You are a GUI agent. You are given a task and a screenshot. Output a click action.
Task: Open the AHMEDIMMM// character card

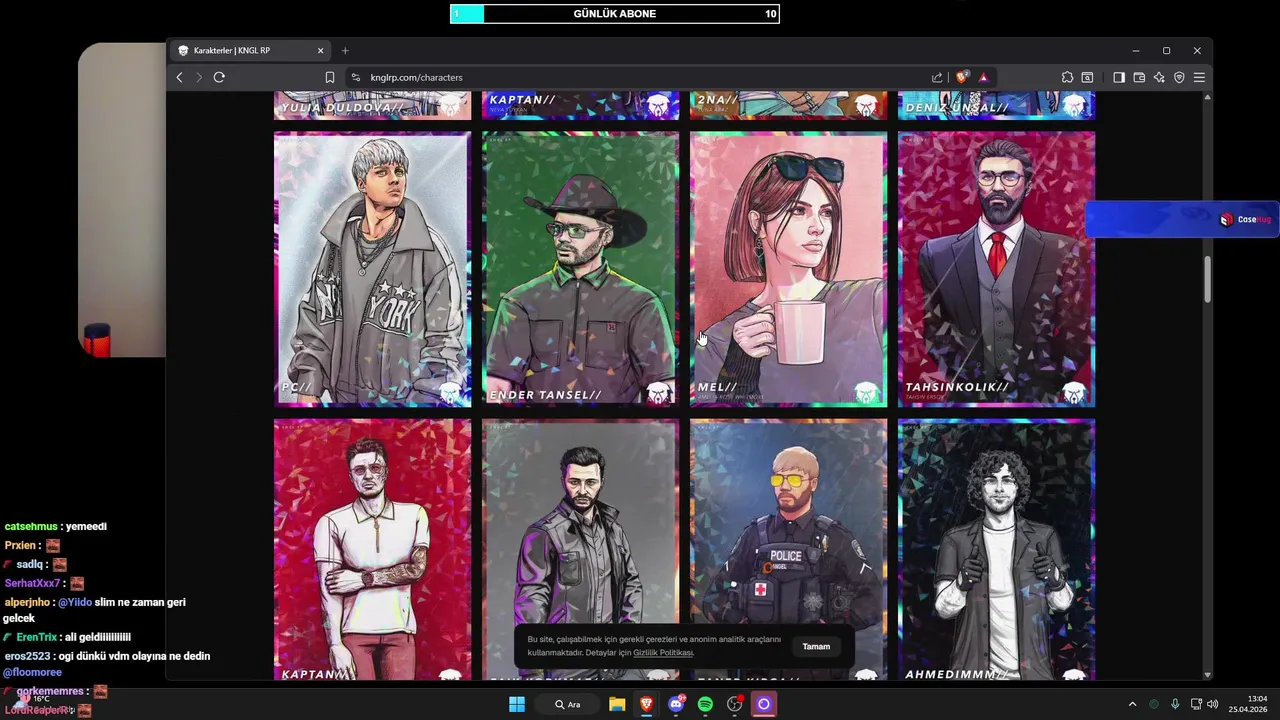tap(996, 550)
